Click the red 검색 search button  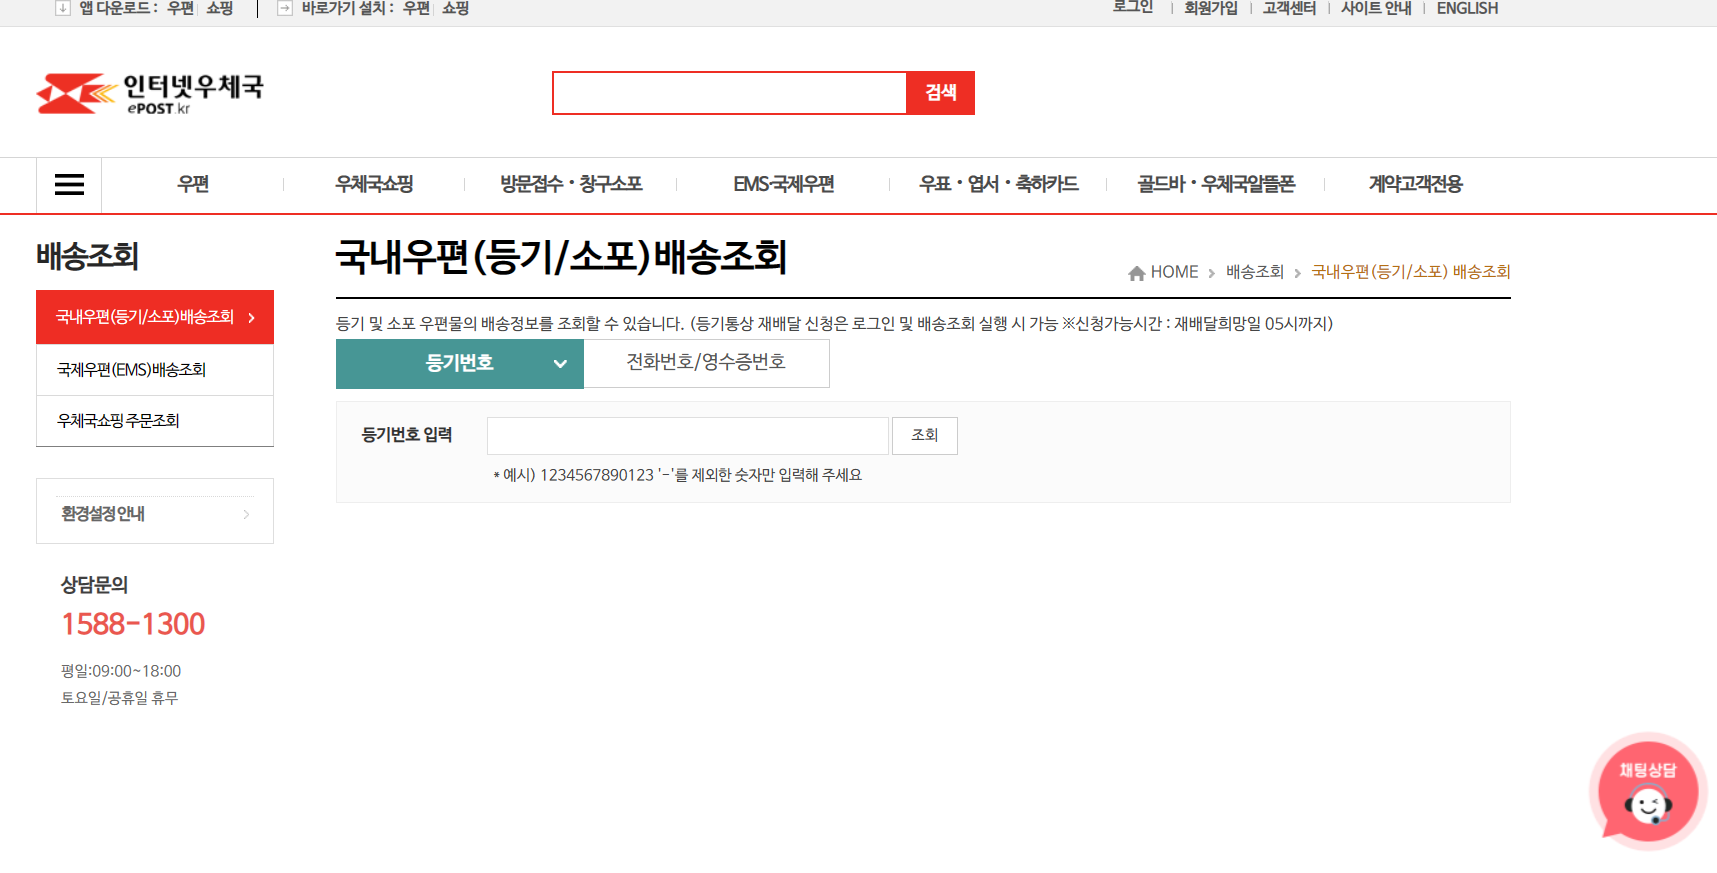tap(941, 93)
